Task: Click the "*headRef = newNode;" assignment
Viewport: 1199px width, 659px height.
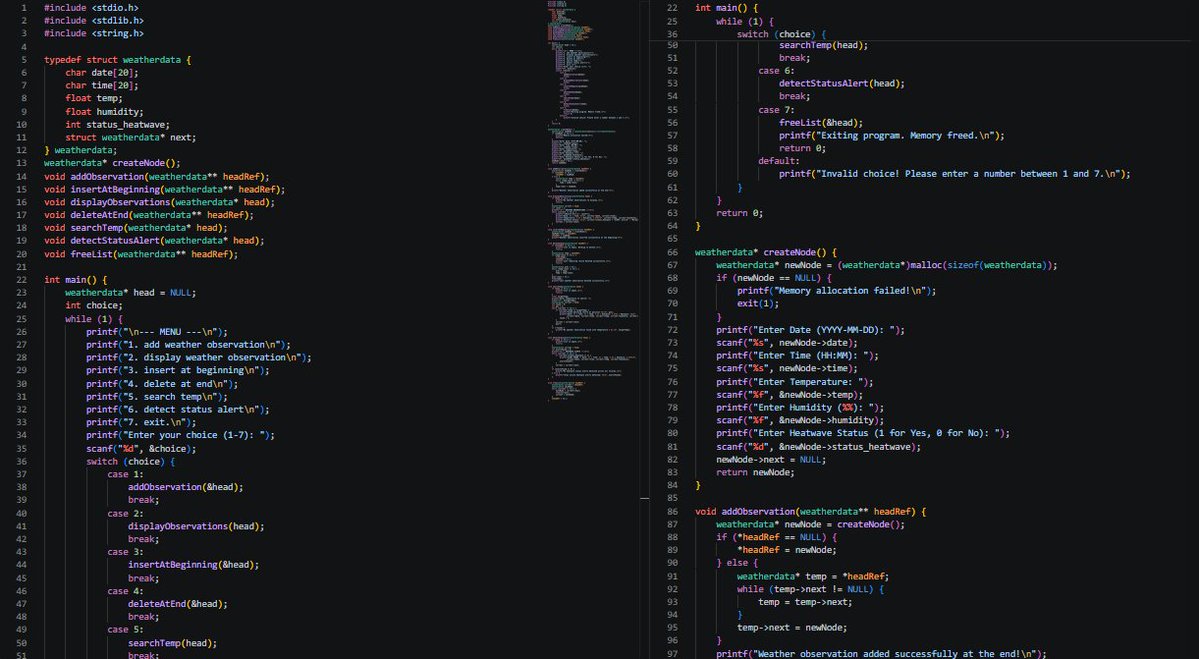Action: pyautogui.click(x=787, y=550)
